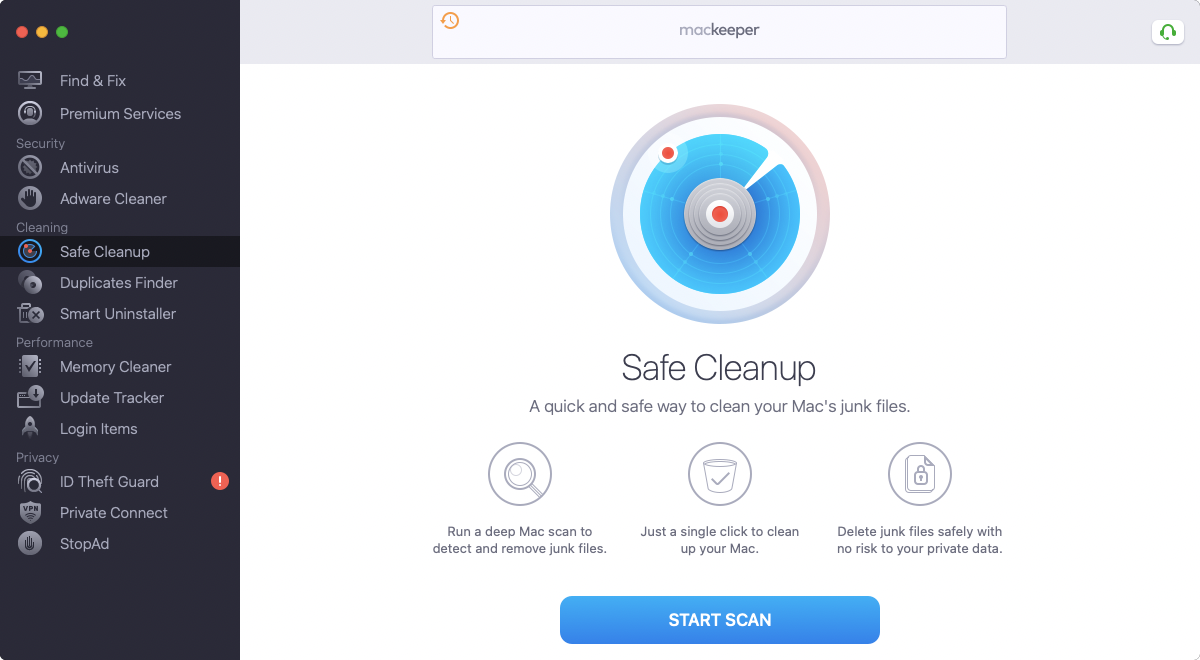Screen dimensions: 1200x660
Task: Click the ID Theft Guard fingerprint icon
Action: coord(30,482)
